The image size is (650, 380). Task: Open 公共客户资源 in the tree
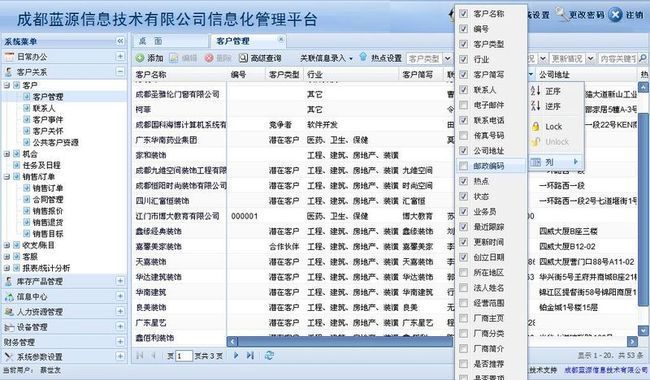pos(56,143)
